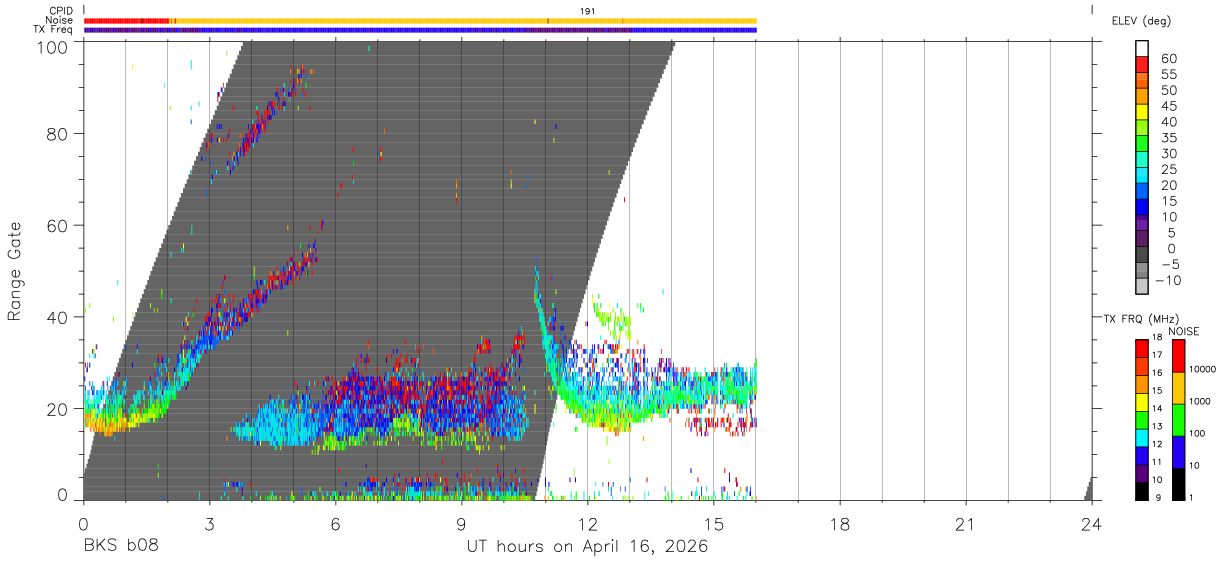
Task: Click the 10000 tick label in the NOISE legend
Action: 1201,370
